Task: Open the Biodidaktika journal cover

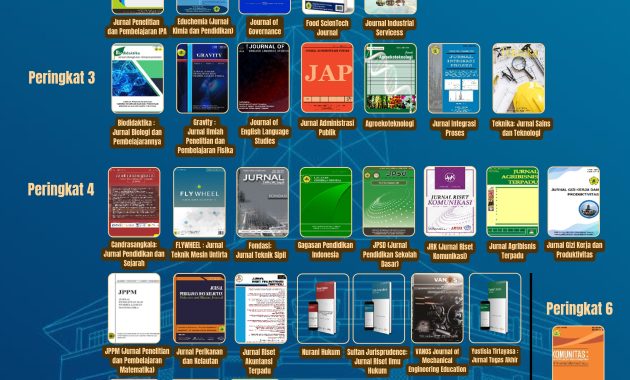Action: [137, 78]
